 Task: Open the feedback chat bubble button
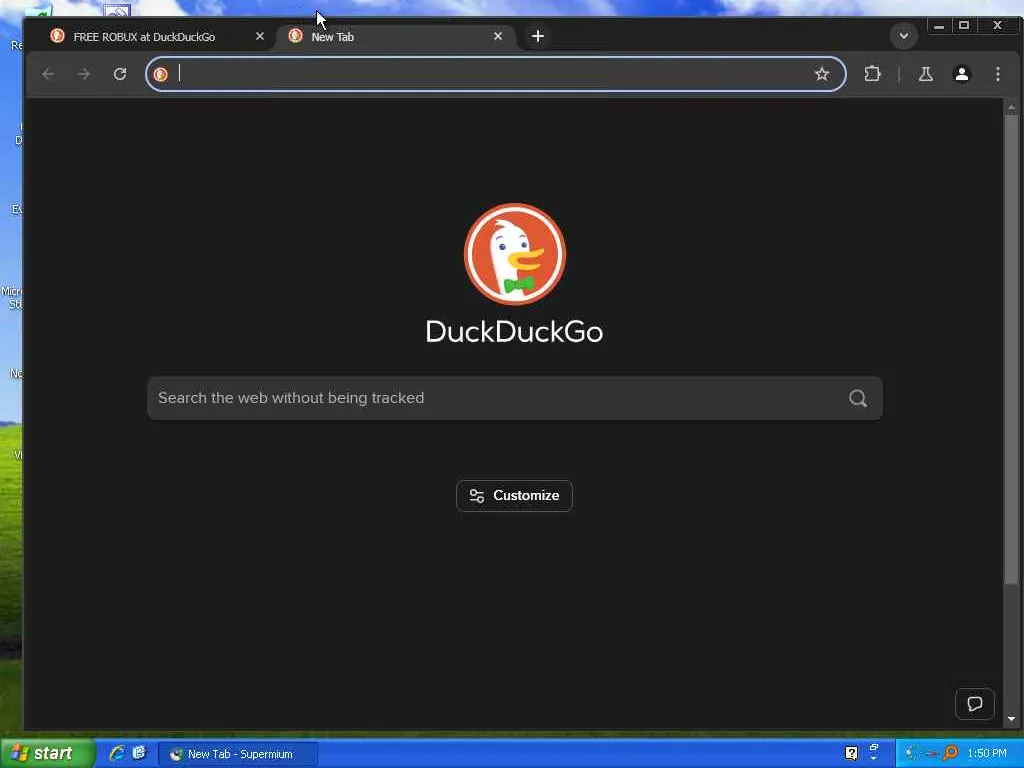coord(974,704)
